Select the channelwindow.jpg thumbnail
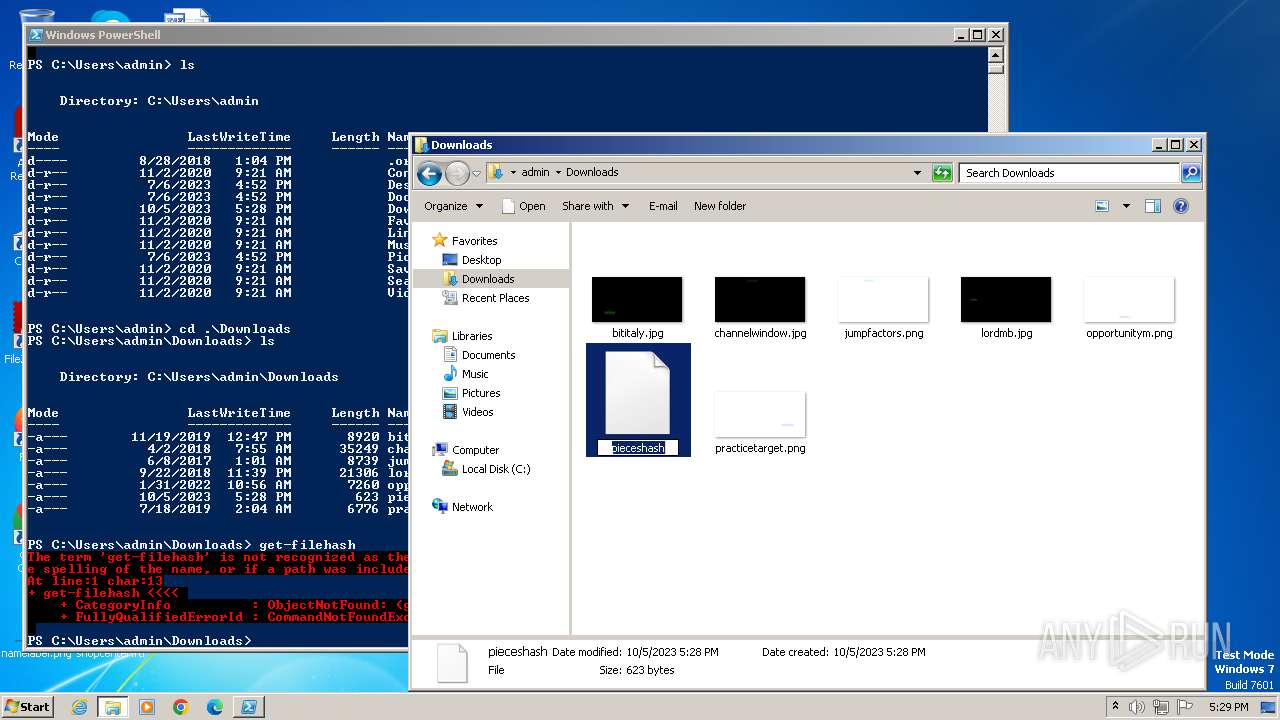The image size is (1280, 720). [x=760, y=300]
